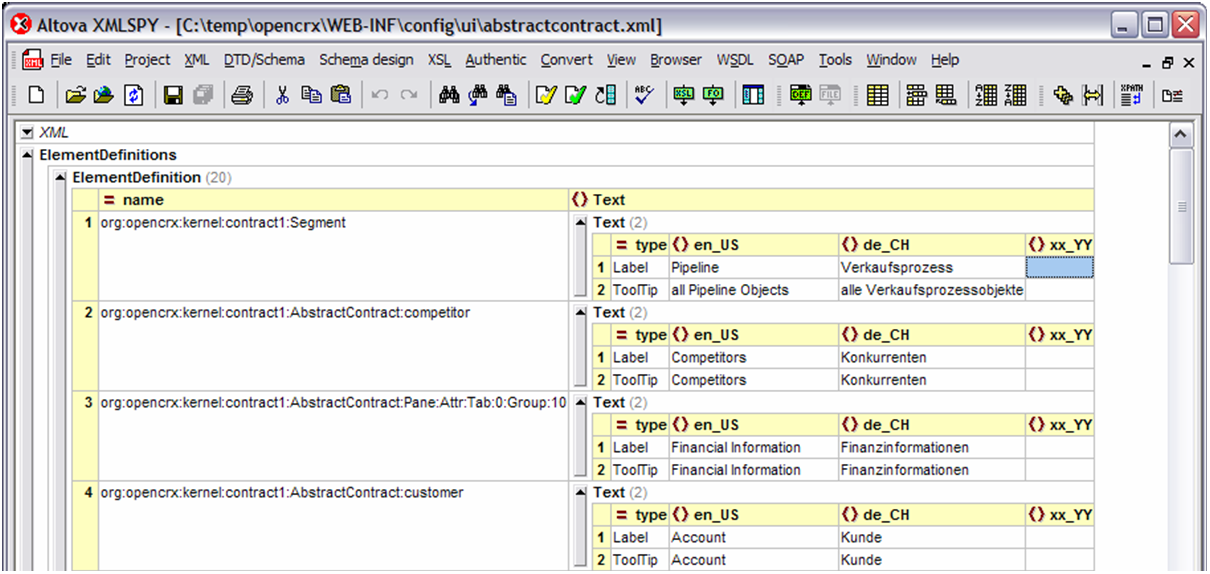Viewport: 1210px width, 574px height.
Task: Open Find with the binoculars icon
Action: tap(449, 95)
